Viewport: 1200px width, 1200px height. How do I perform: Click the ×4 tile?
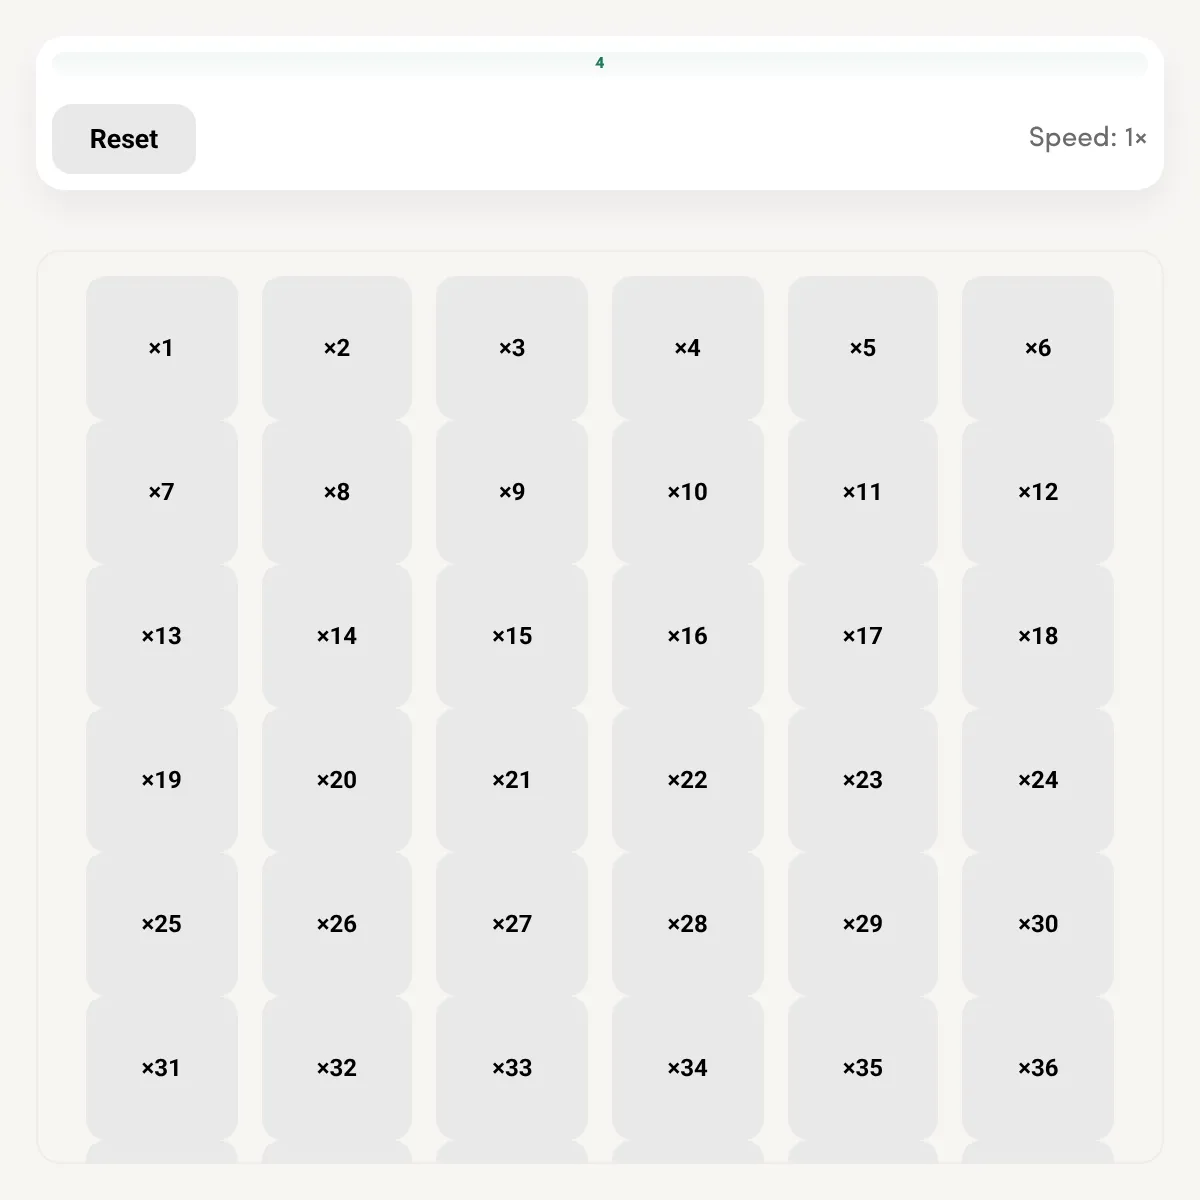coord(688,348)
